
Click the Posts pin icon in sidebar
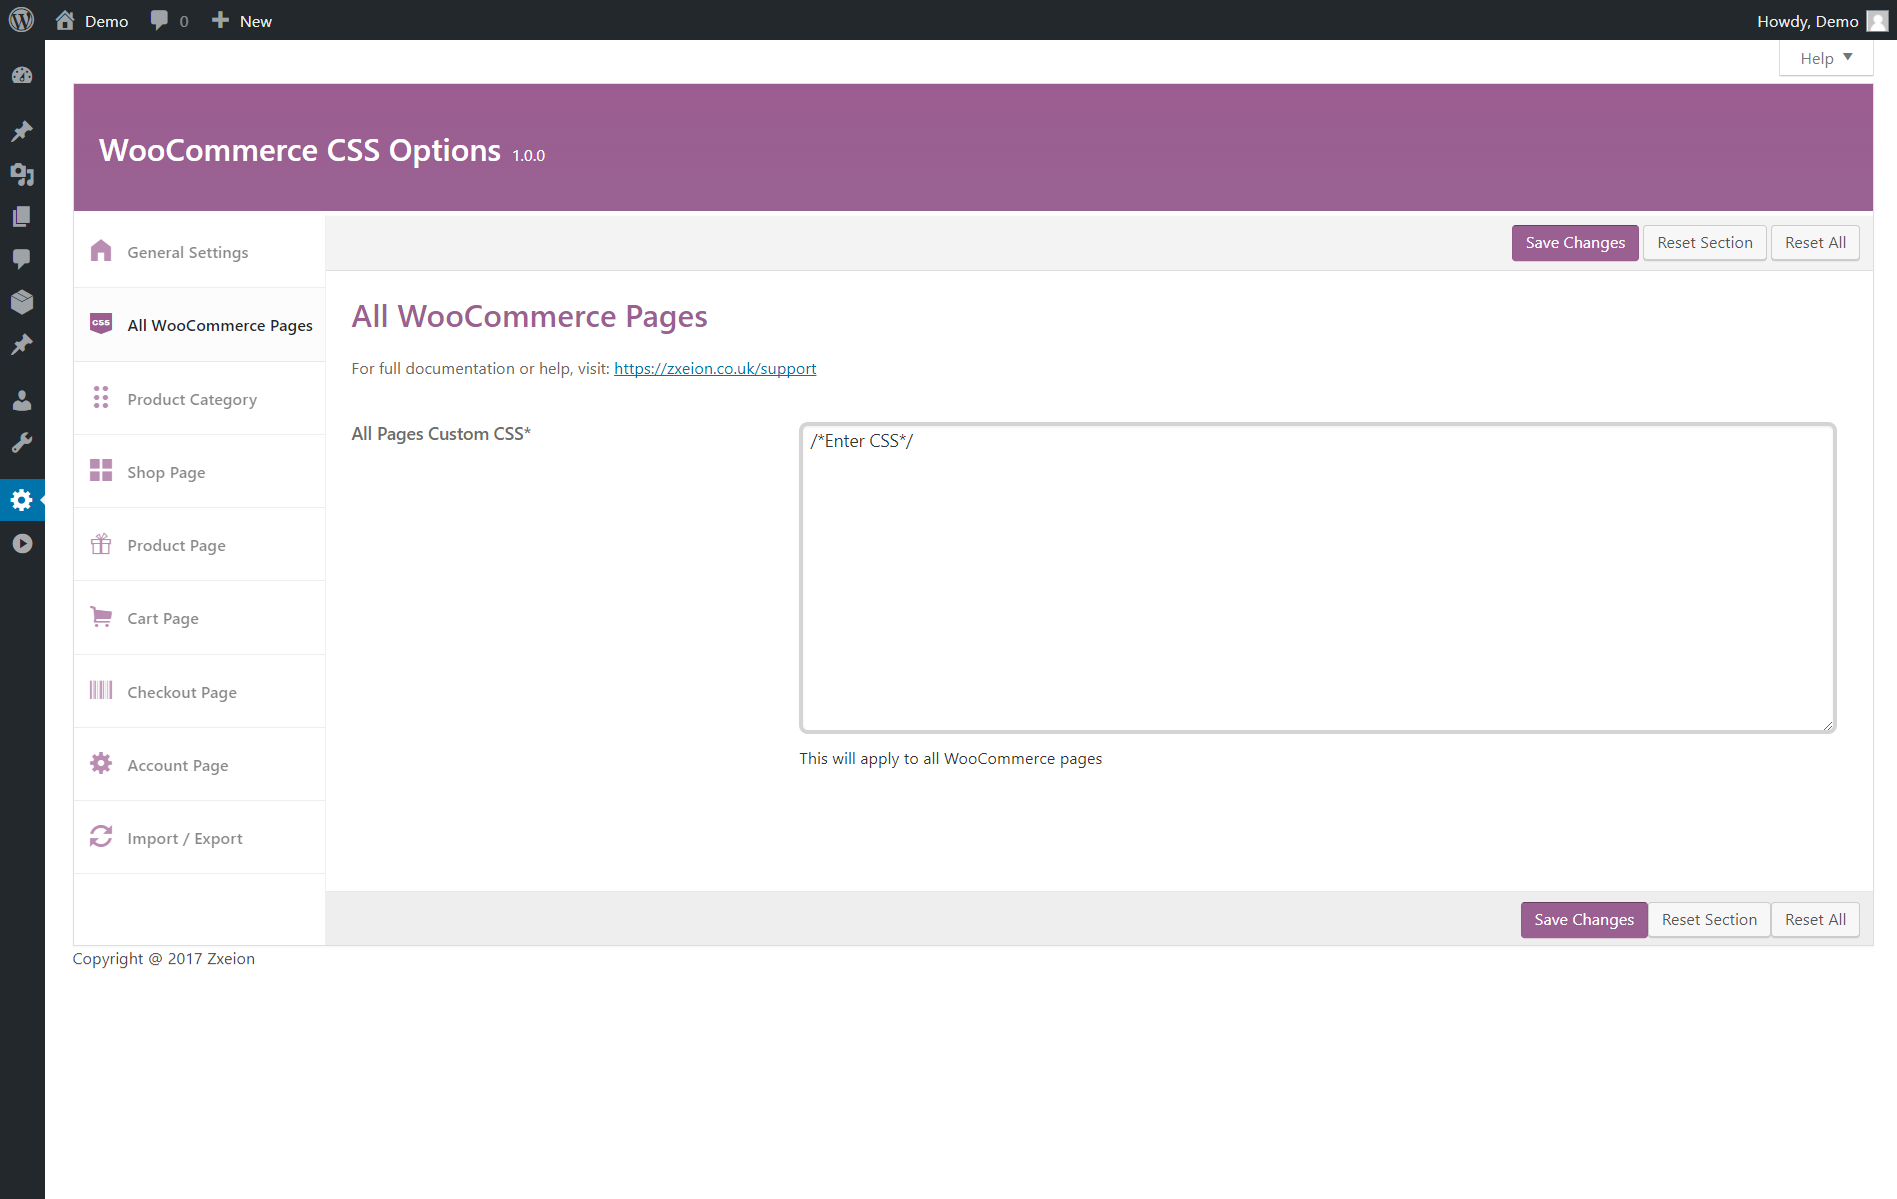(x=22, y=131)
